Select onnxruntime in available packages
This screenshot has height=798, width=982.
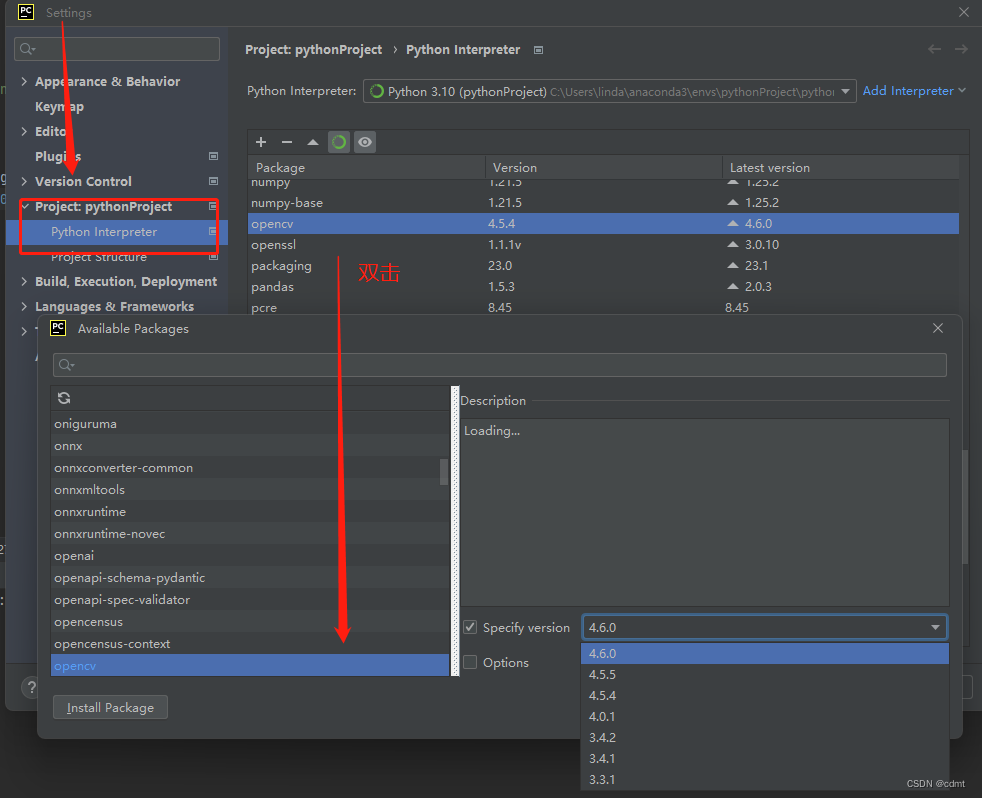coord(250,512)
